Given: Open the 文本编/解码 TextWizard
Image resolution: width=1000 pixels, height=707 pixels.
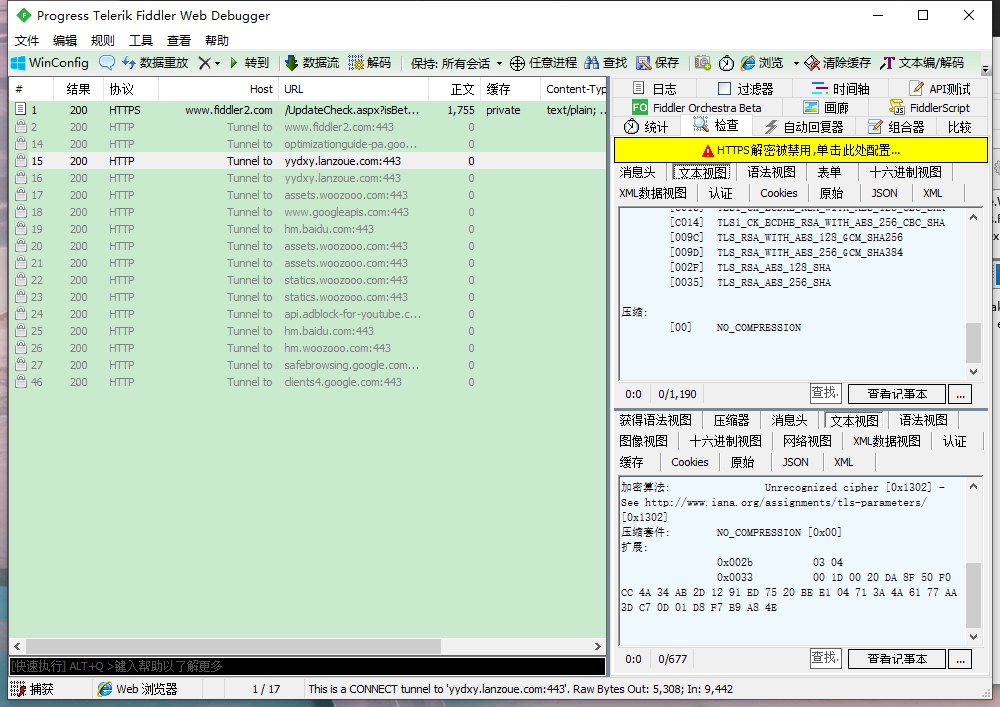Looking at the screenshot, I should coord(922,62).
